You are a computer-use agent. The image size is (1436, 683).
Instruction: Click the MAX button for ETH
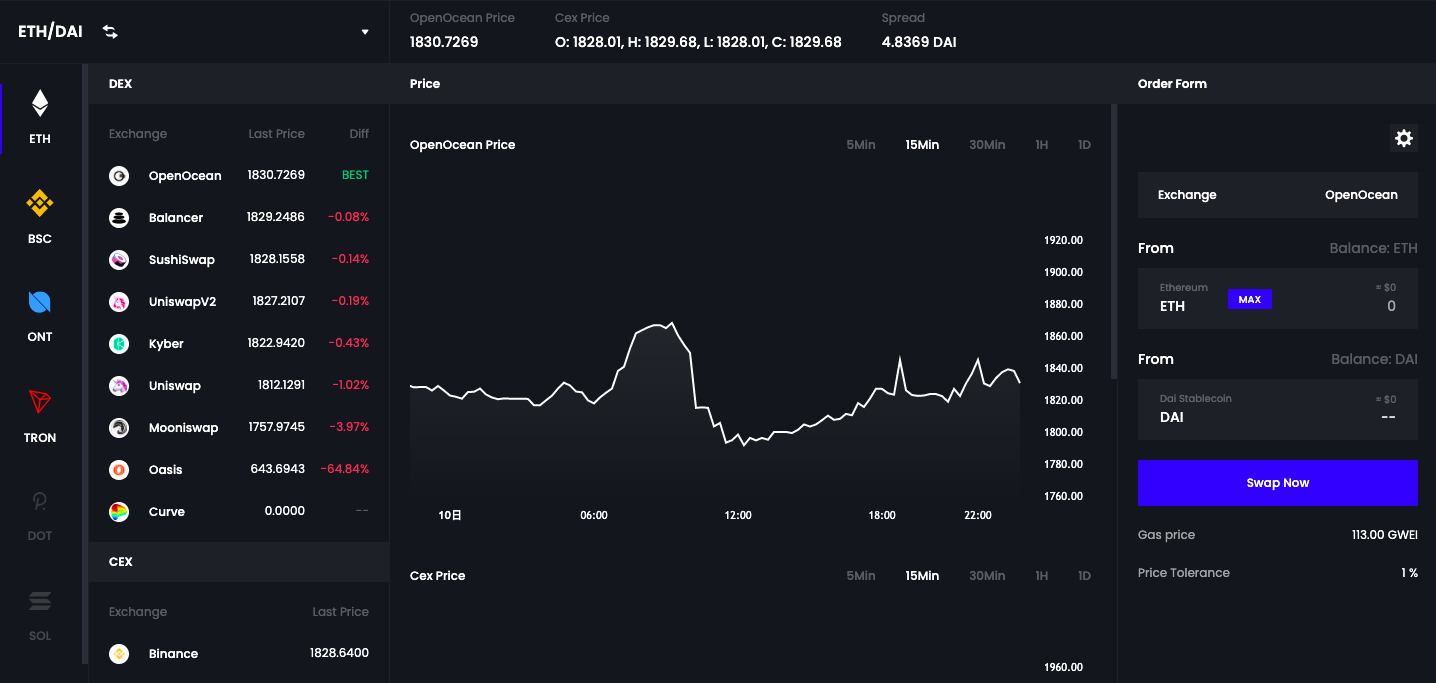pyautogui.click(x=1249, y=299)
